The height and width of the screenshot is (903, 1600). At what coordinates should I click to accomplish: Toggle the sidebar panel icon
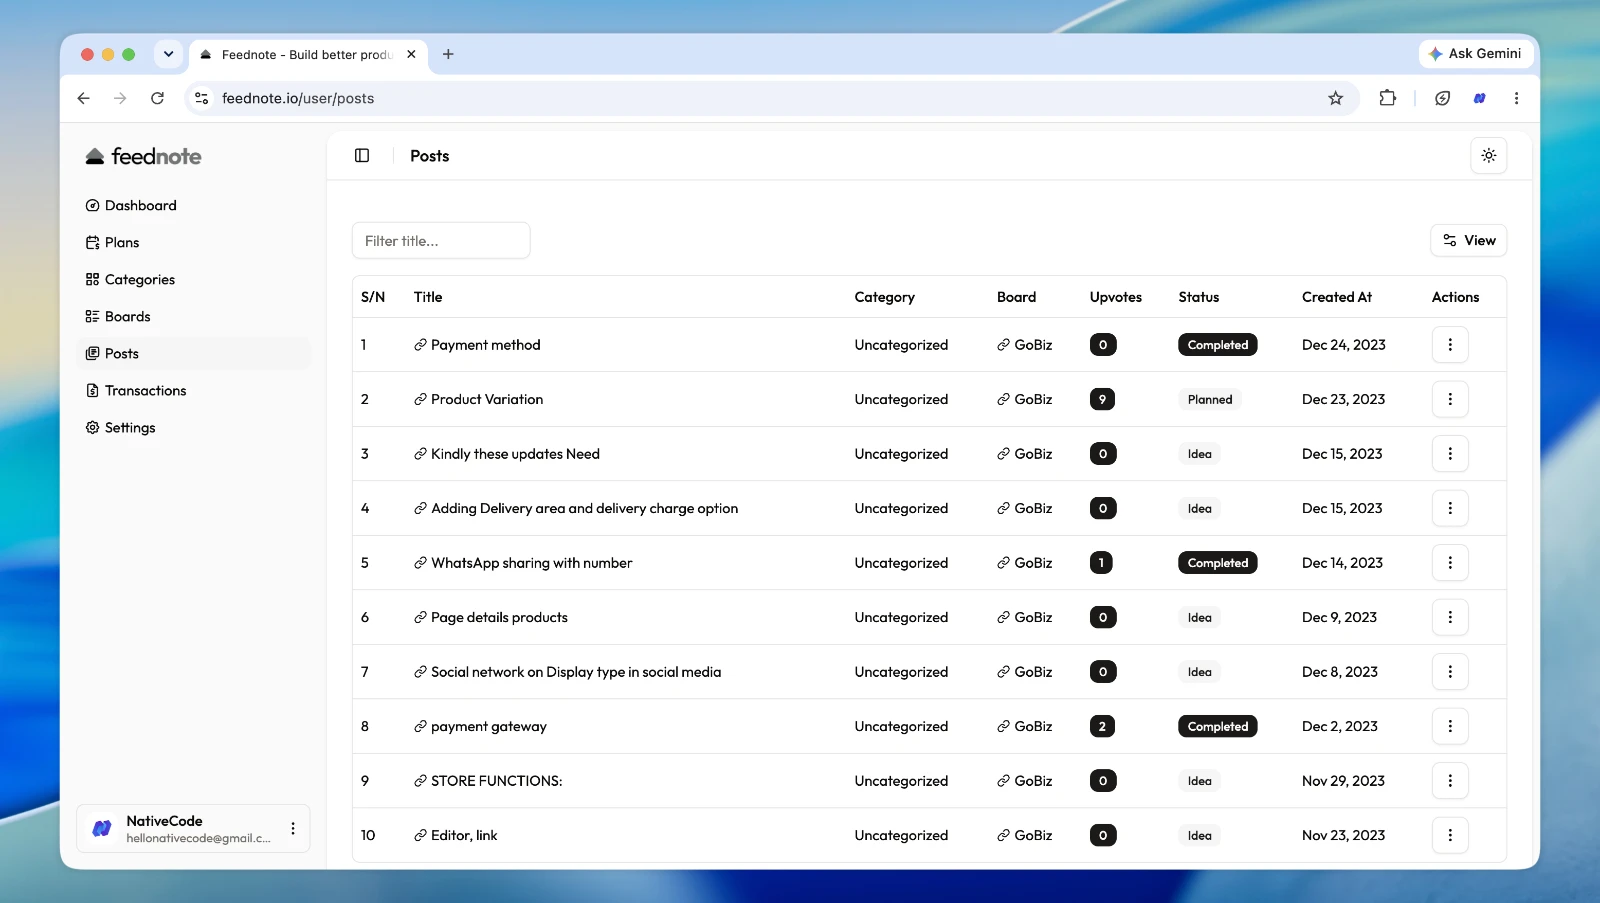[x=362, y=156]
